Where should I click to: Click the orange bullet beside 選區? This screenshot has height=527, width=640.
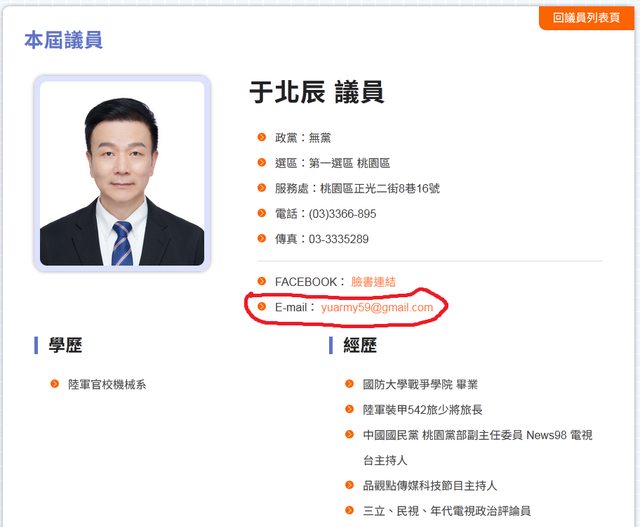[262, 162]
